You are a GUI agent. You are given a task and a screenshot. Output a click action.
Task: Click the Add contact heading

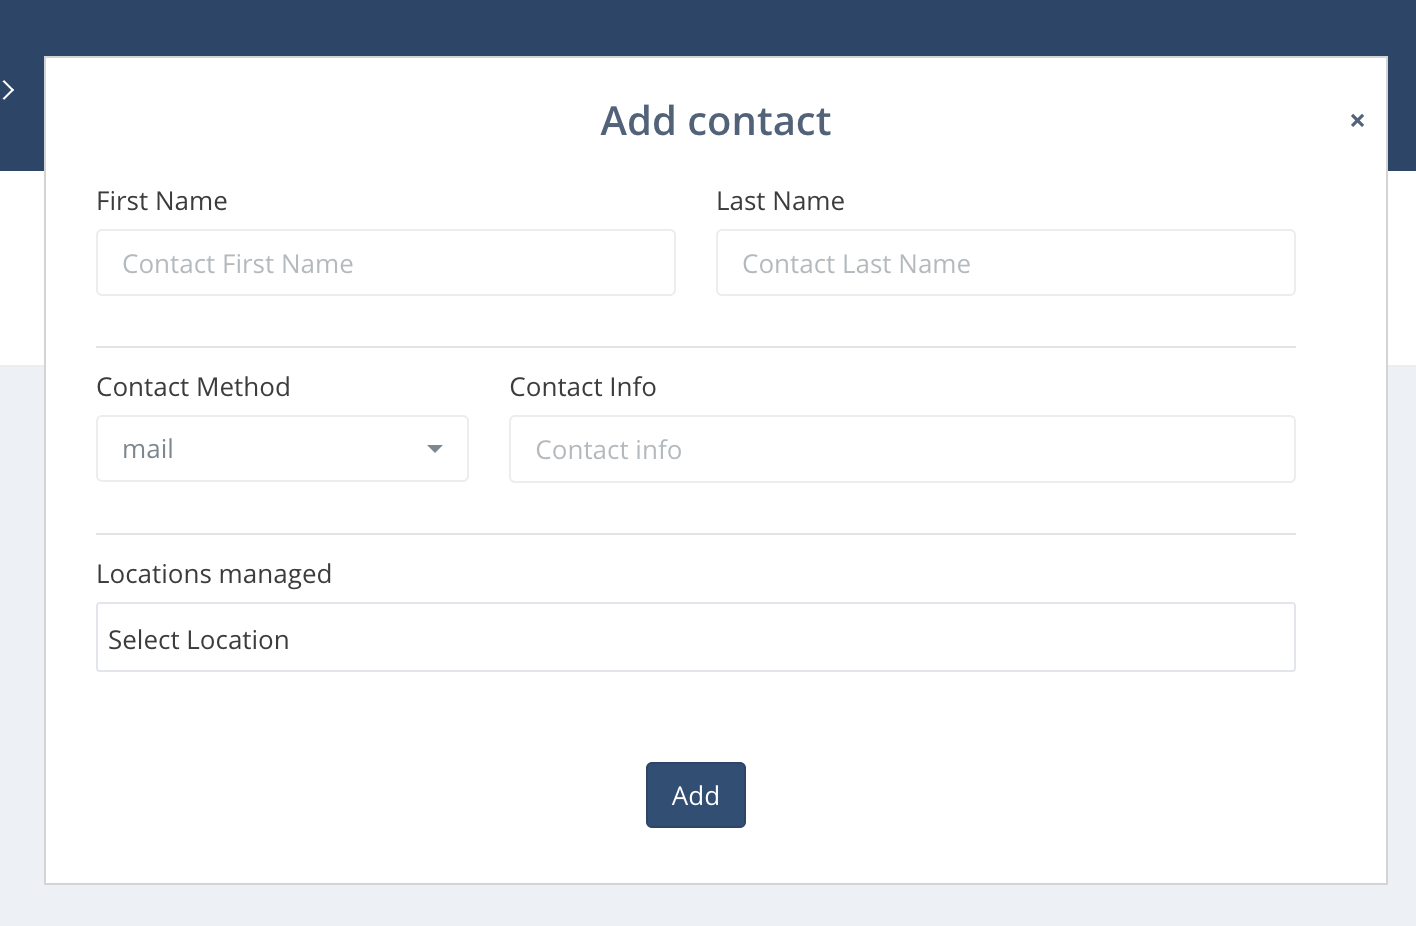pyautogui.click(x=715, y=121)
